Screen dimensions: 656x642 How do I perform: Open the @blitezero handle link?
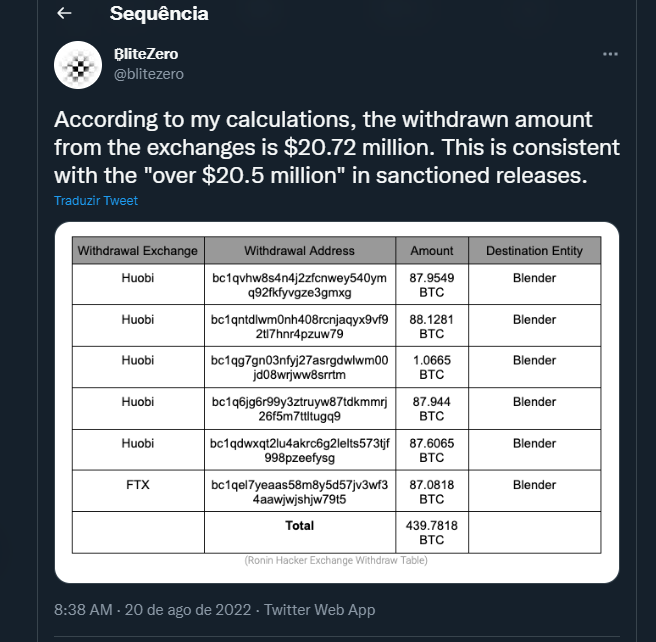click(149, 74)
